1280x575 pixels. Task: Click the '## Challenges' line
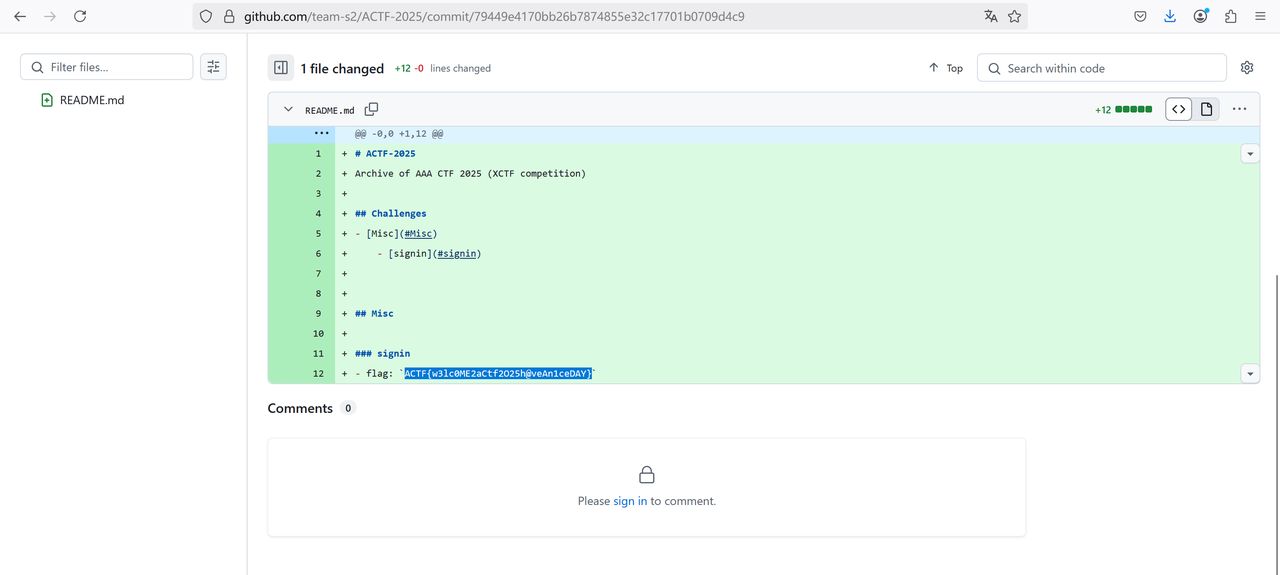[390, 213]
